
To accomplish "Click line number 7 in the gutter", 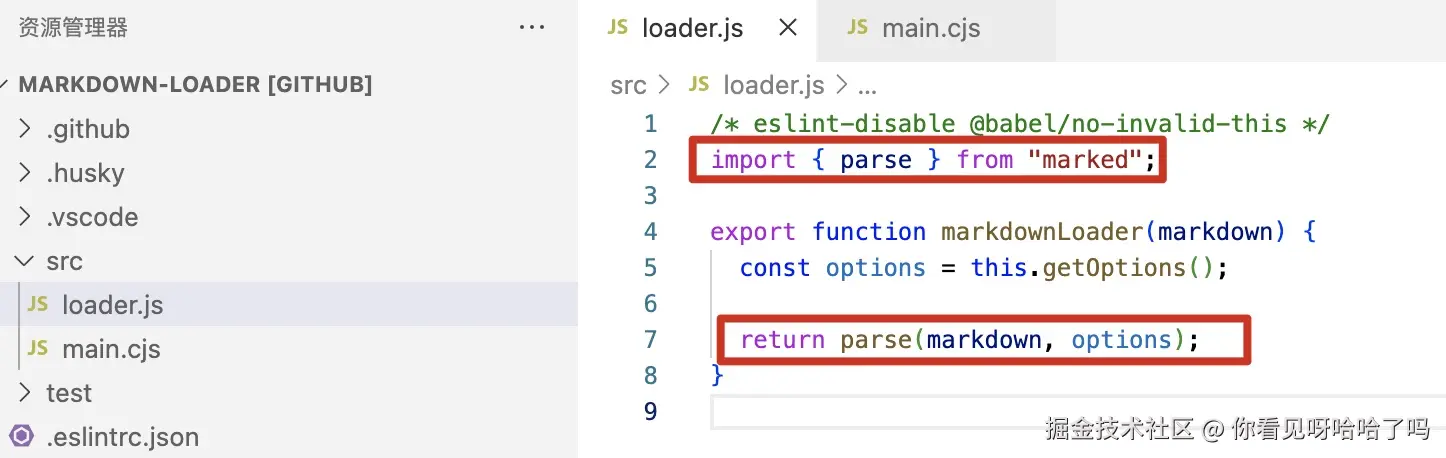I will tap(650, 340).
